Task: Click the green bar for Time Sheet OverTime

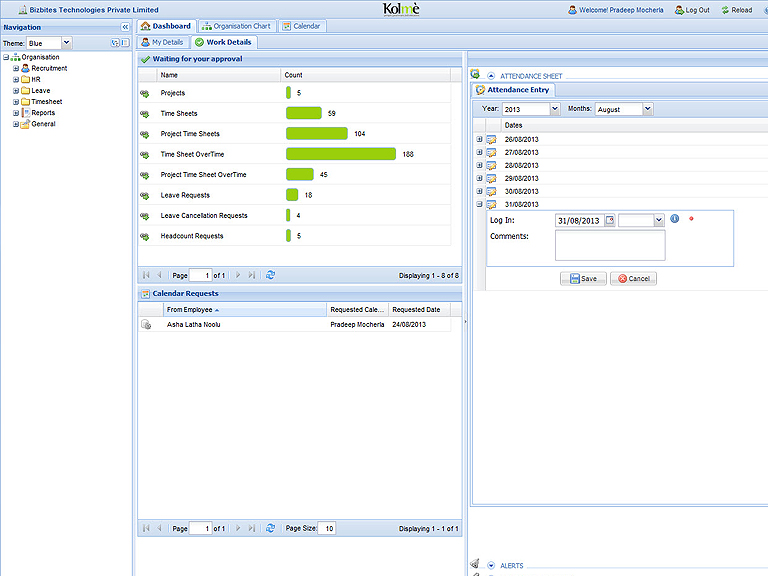Action: coord(341,154)
